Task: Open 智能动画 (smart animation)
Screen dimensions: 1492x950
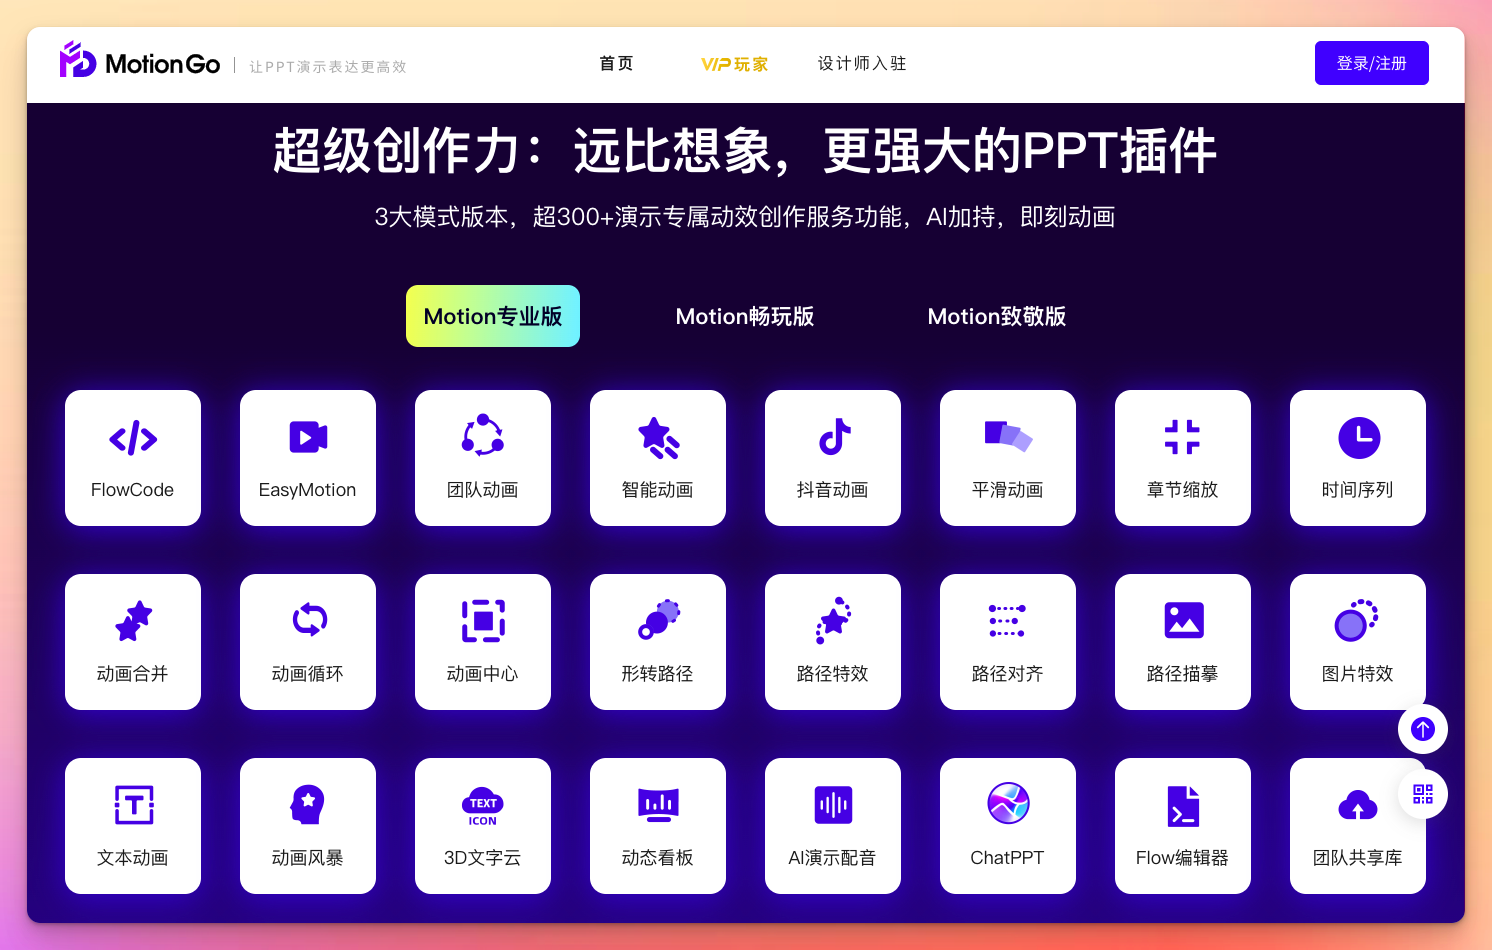Action: click(x=657, y=458)
